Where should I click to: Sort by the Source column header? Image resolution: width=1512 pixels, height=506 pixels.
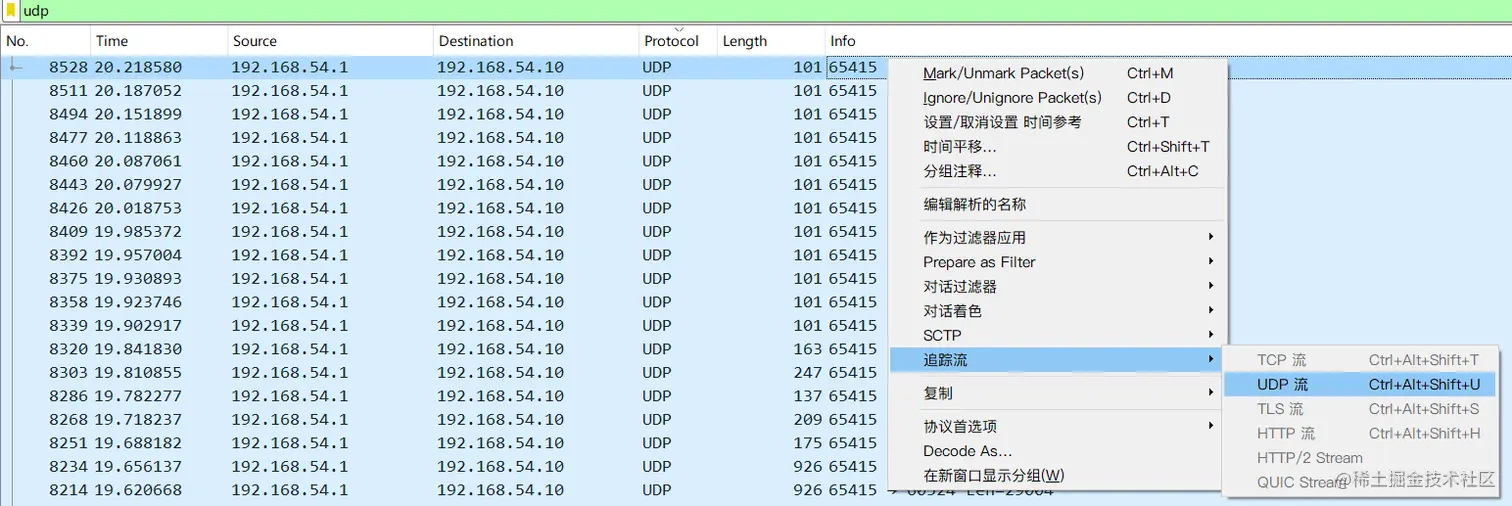330,41
